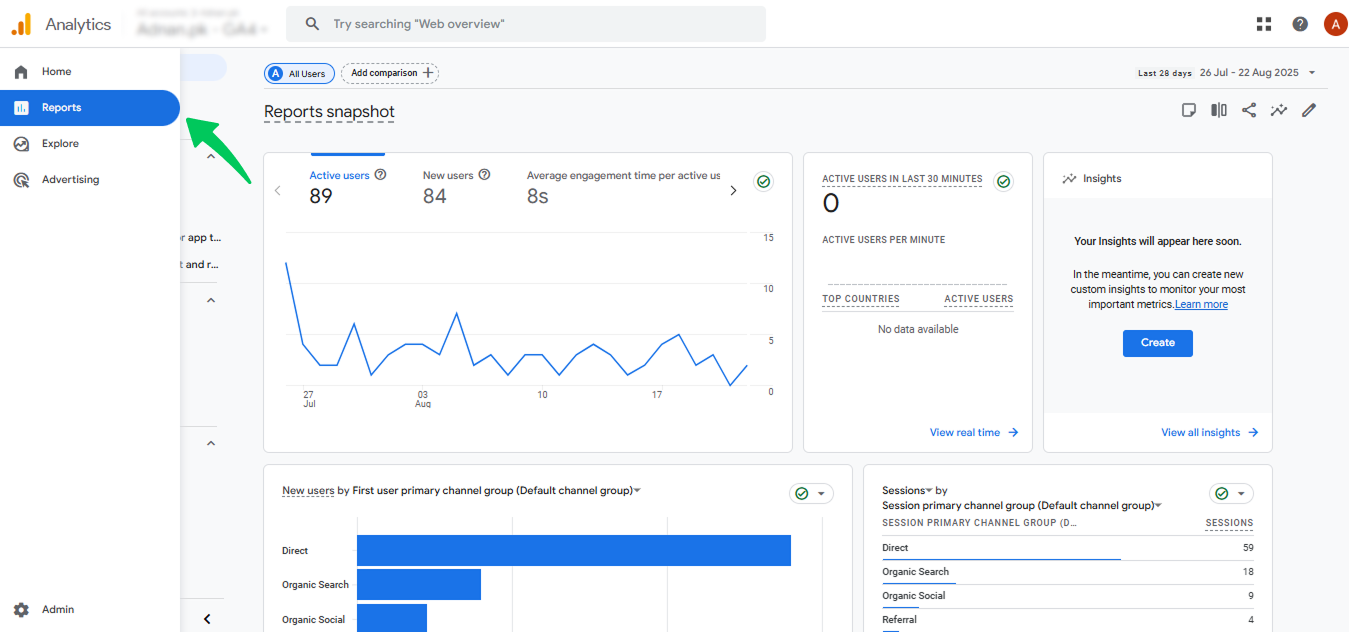
Task: Open the user account avatar
Action: (x=1335, y=24)
